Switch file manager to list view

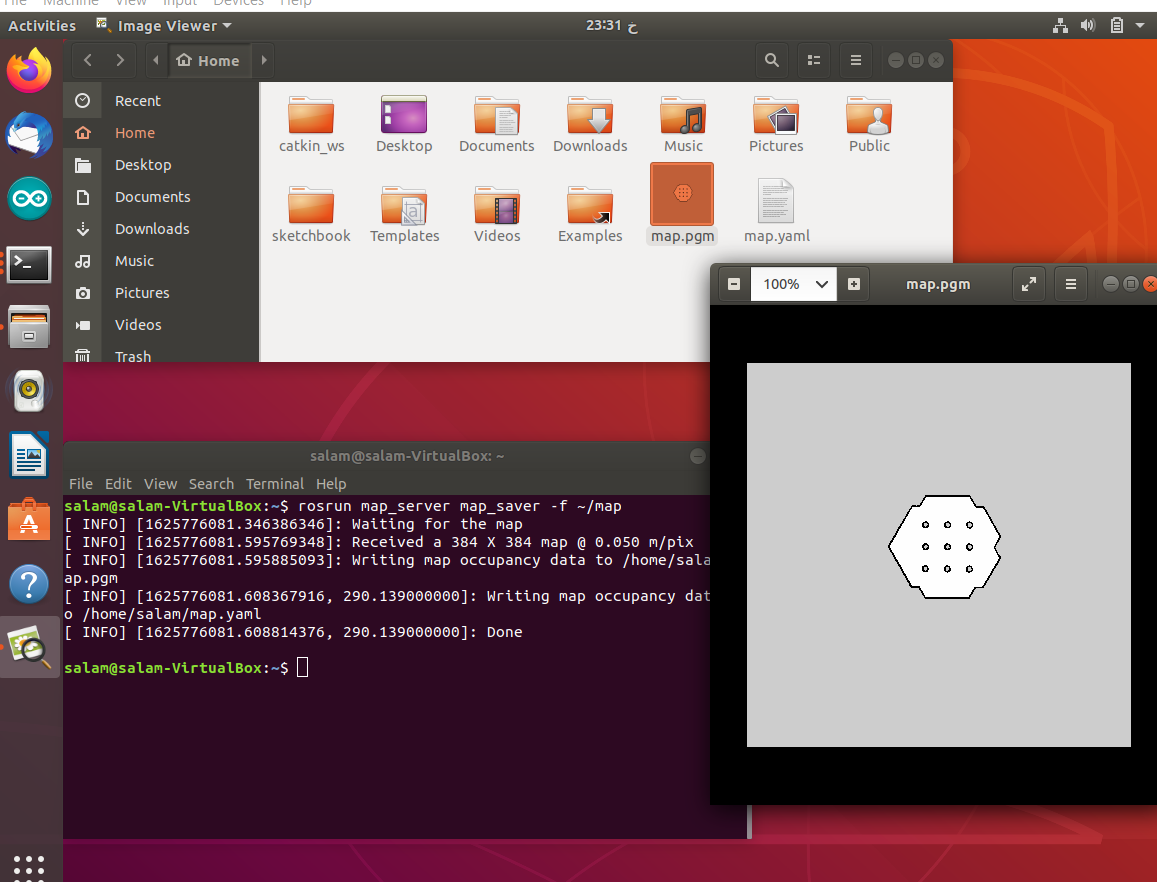(813, 60)
